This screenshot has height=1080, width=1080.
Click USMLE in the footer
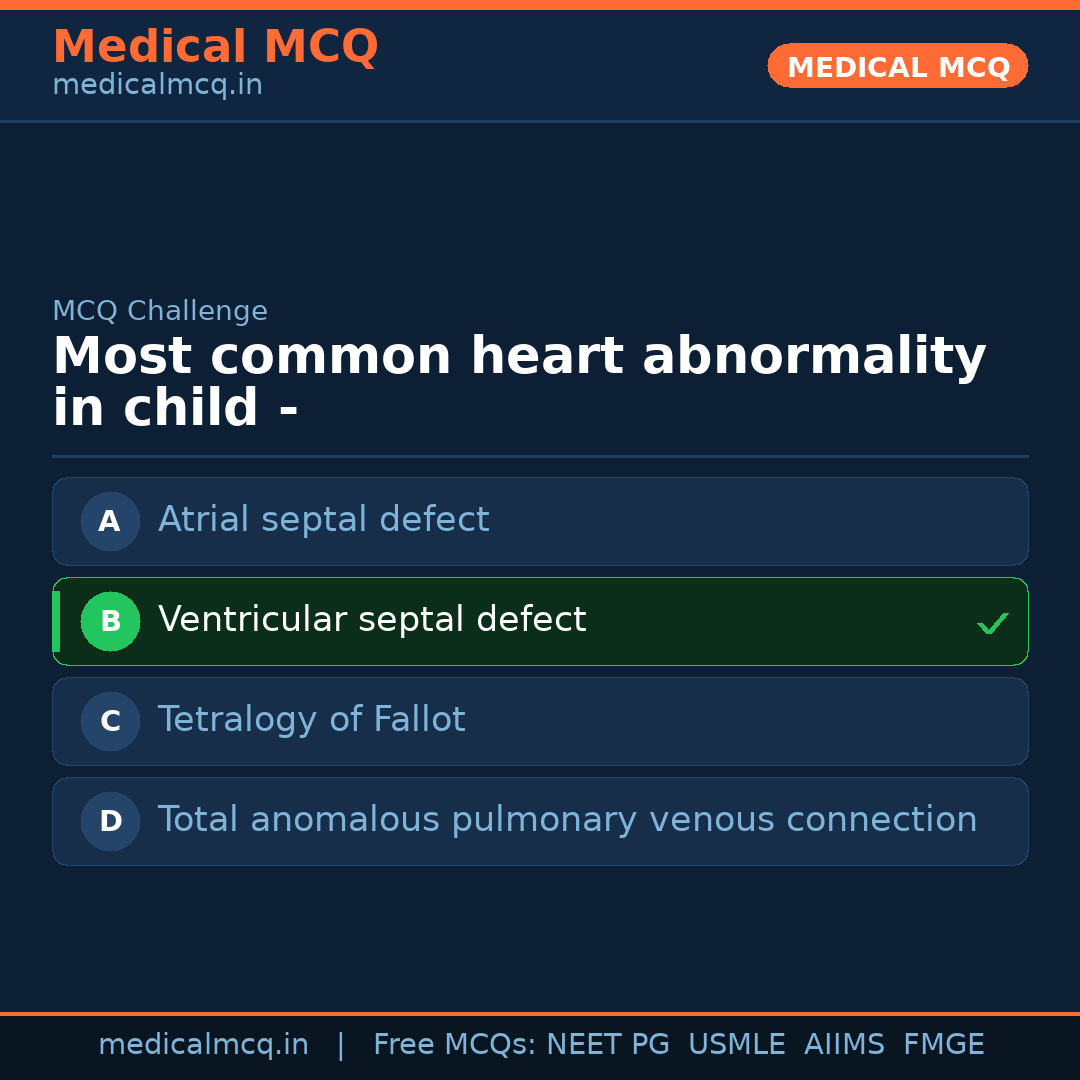pos(736,1045)
